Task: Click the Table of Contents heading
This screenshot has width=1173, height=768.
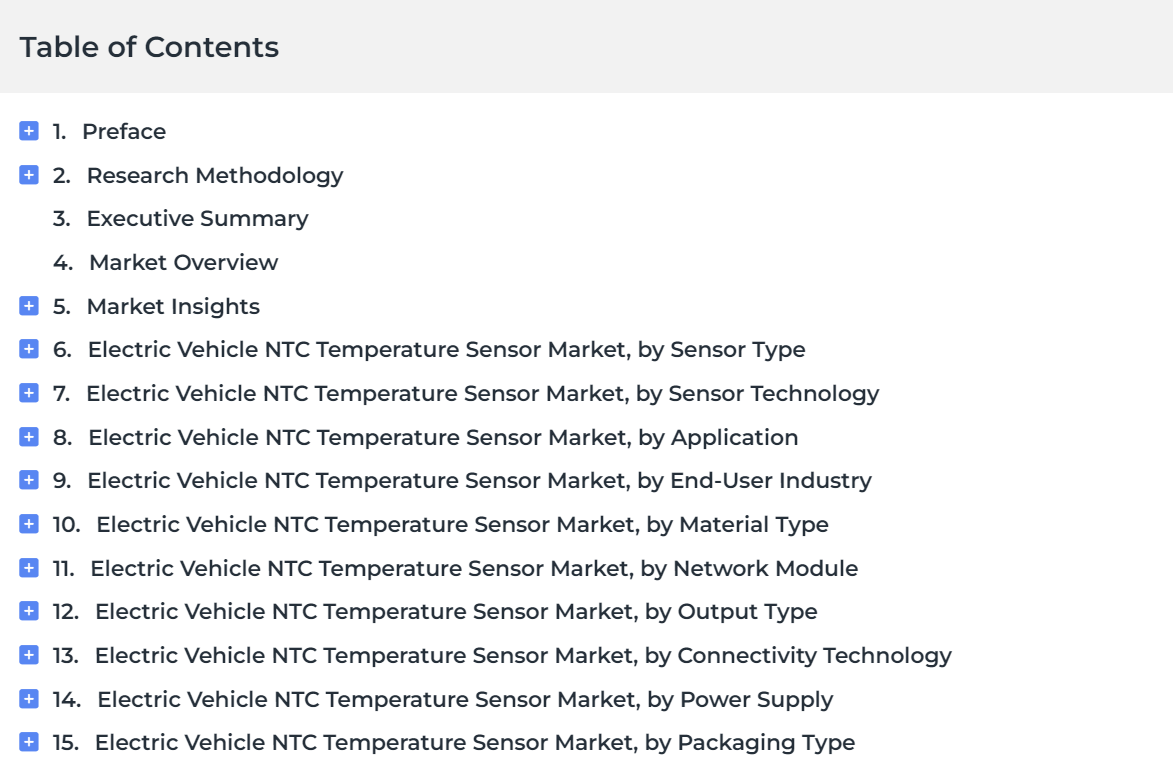Action: point(149,47)
